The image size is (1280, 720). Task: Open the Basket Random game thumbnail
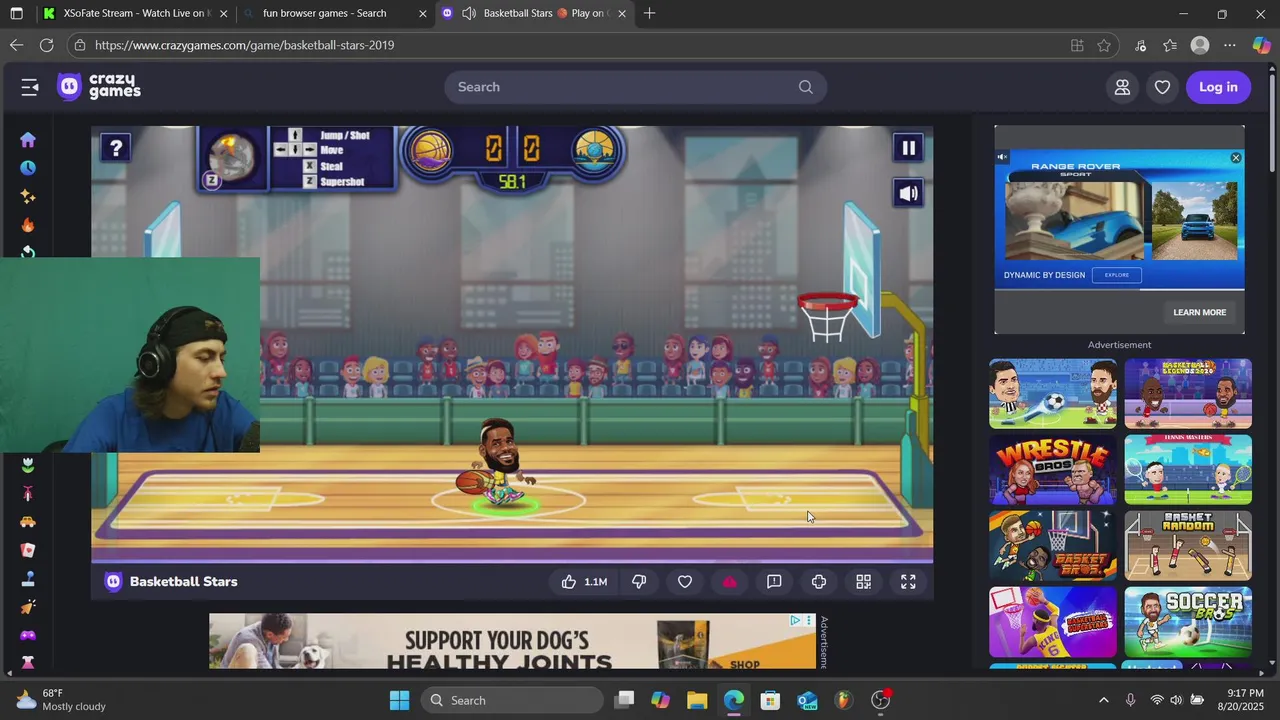click(1188, 546)
